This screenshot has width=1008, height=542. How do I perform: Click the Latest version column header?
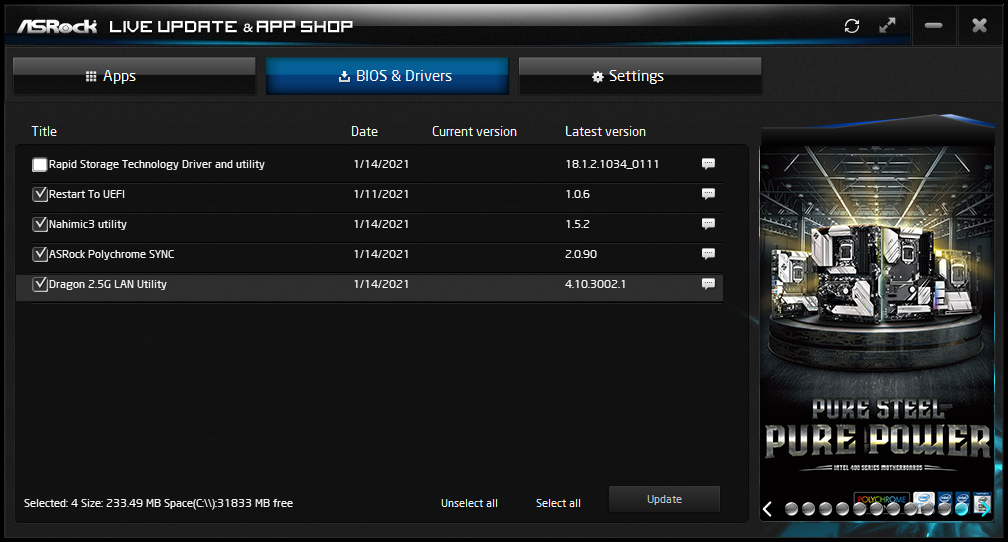tap(605, 131)
